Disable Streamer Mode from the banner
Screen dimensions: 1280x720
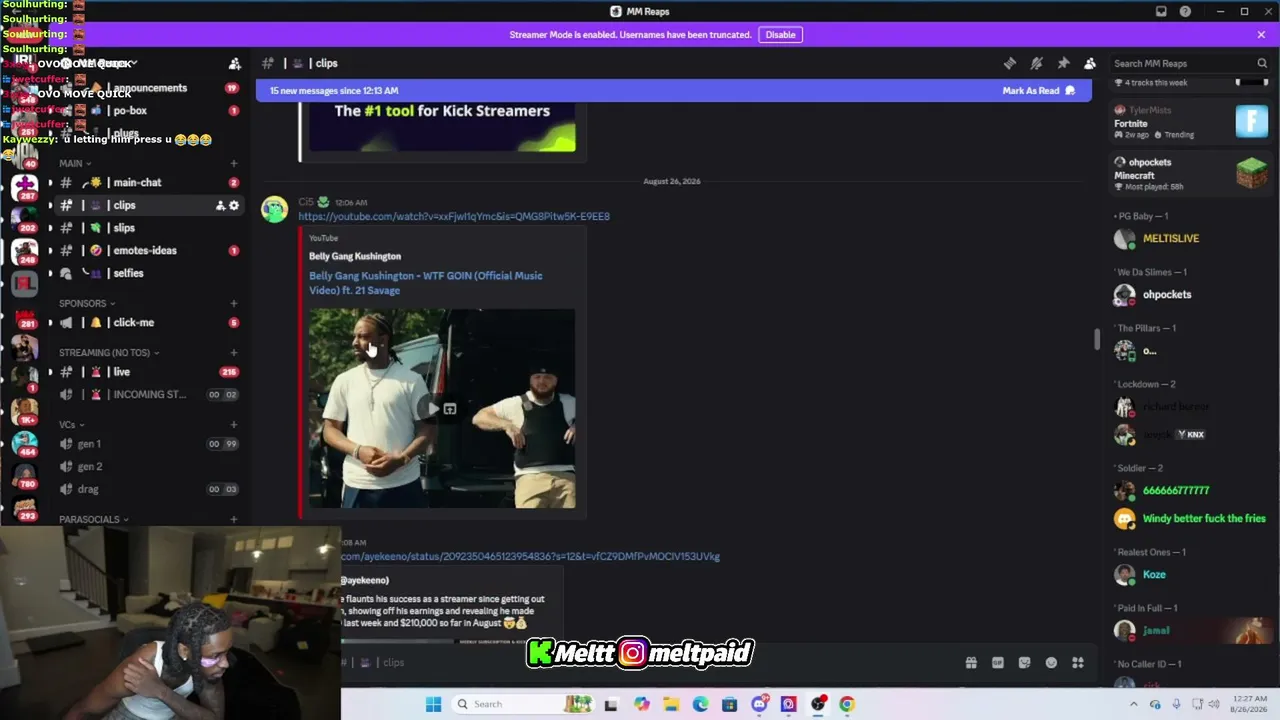point(780,34)
